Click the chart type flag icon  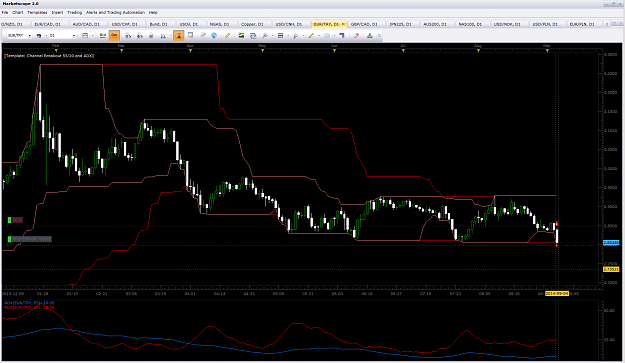pos(39,36)
